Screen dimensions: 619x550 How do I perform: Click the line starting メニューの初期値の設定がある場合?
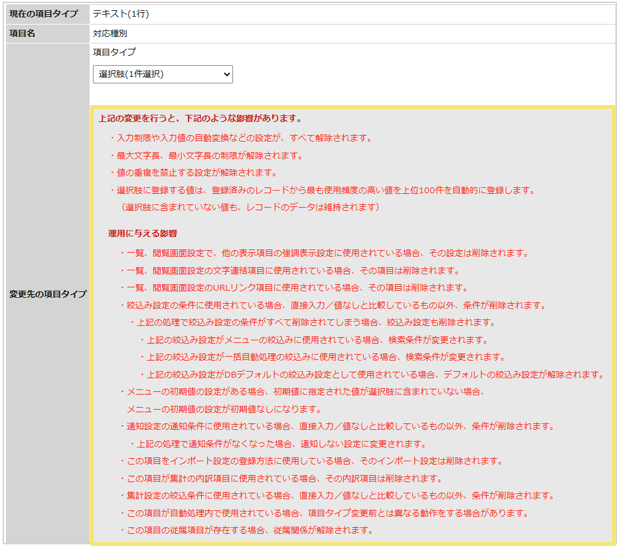click(x=302, y=392)
